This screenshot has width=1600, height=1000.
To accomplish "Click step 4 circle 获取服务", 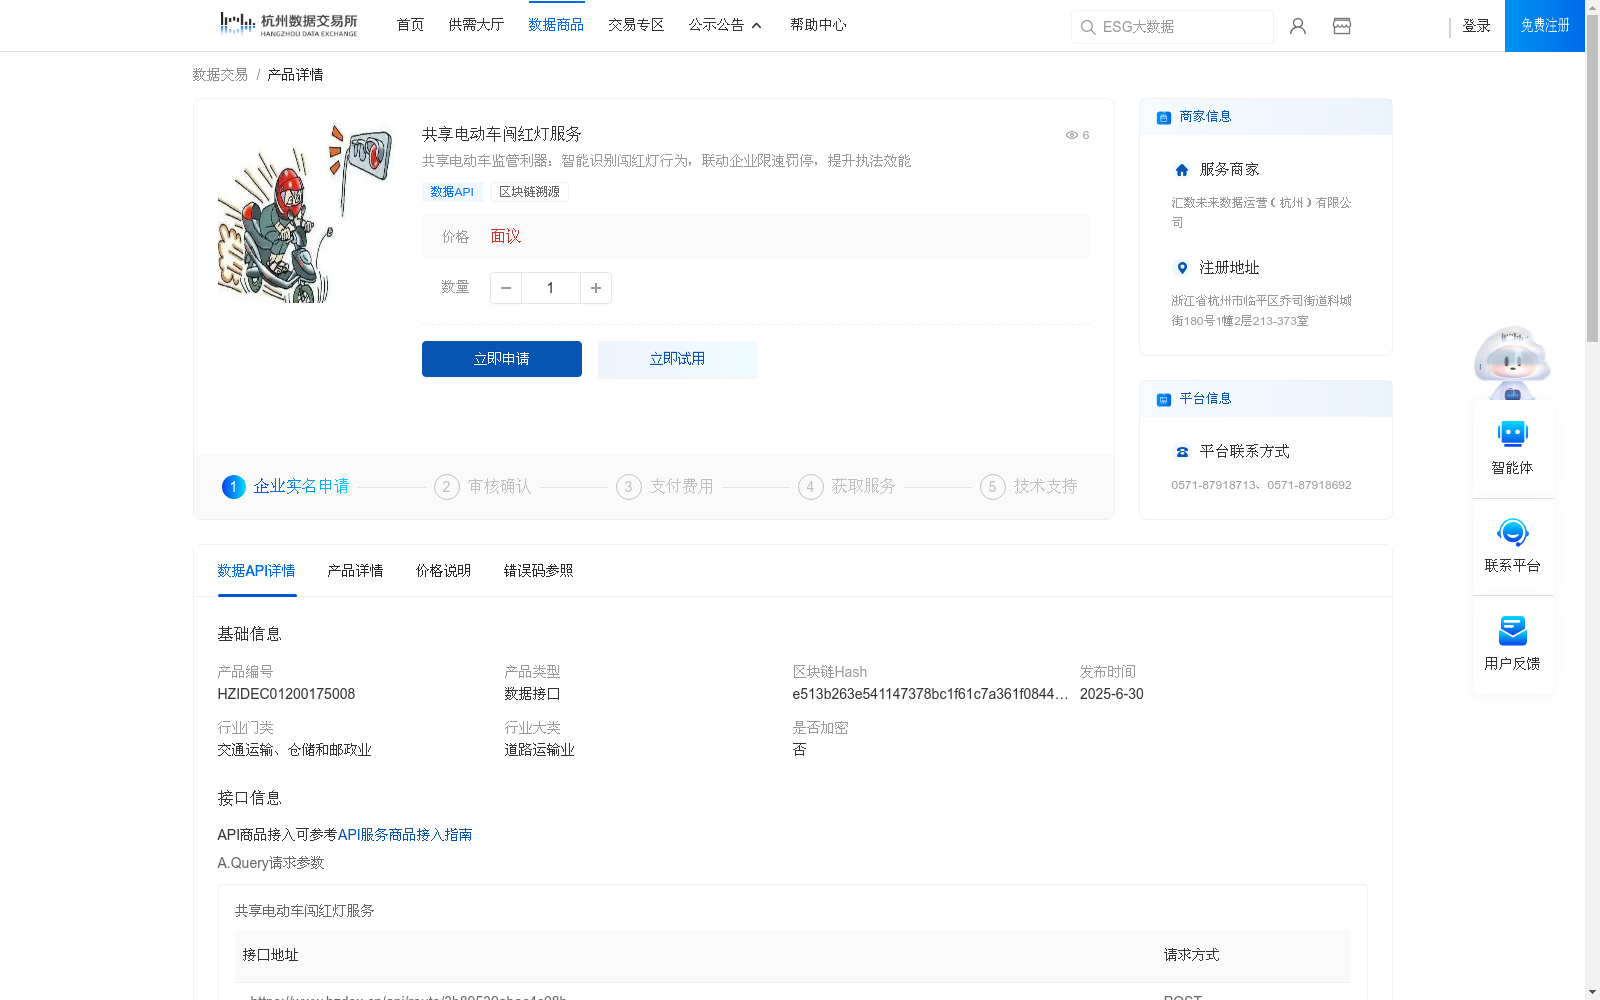I will click(810, 487).
